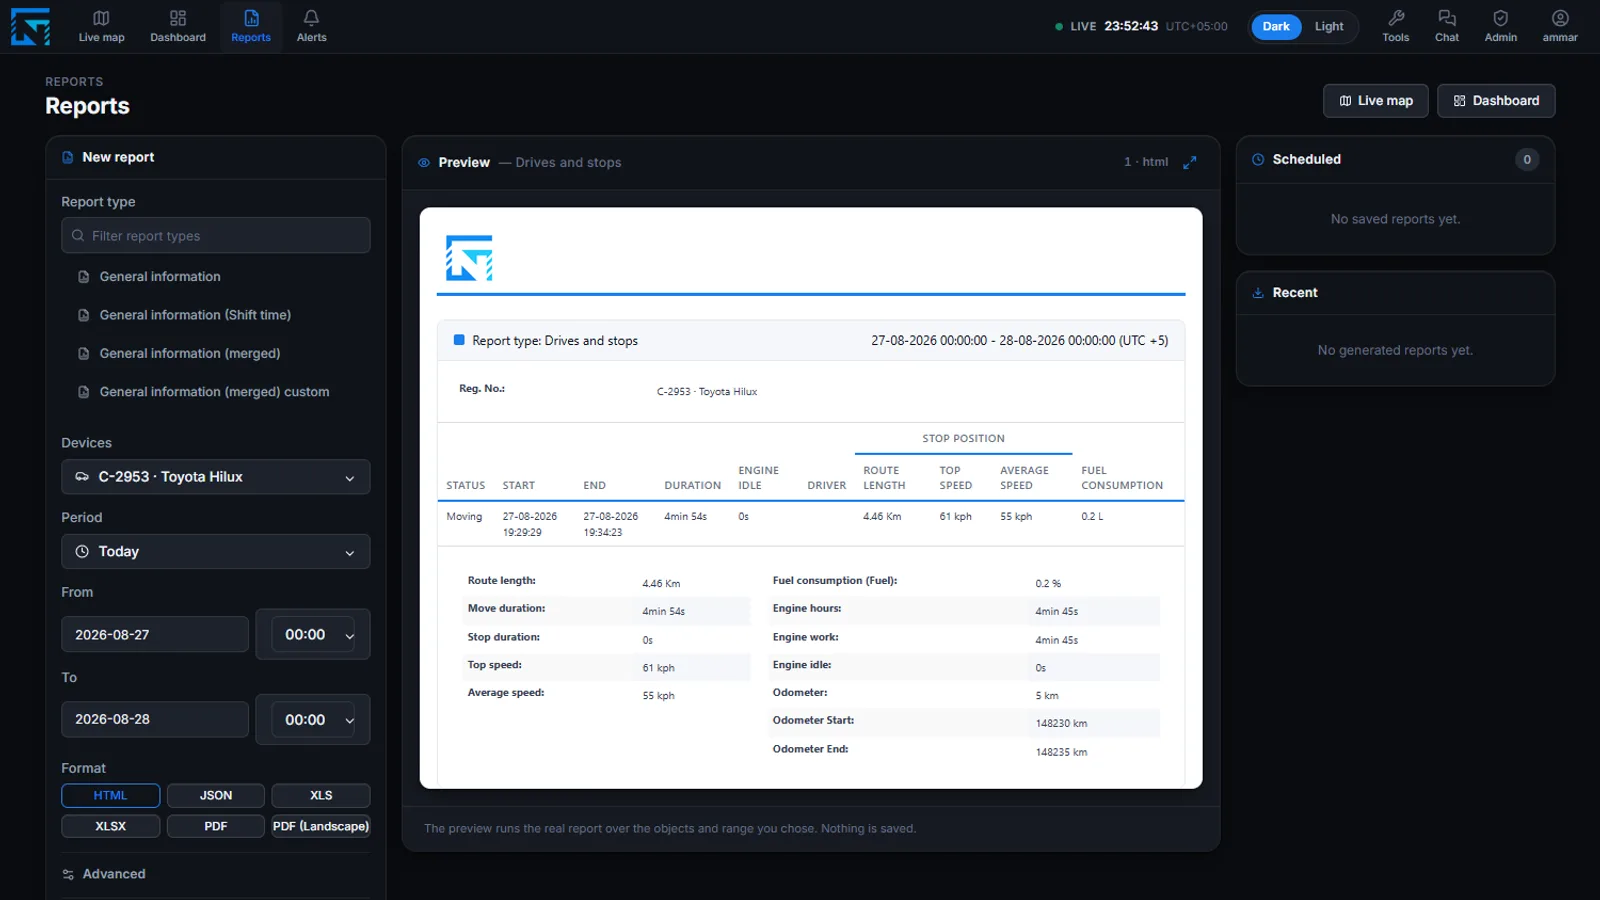
Task: Open the From time 00:00 dropdown
Action: coord(313,635)
